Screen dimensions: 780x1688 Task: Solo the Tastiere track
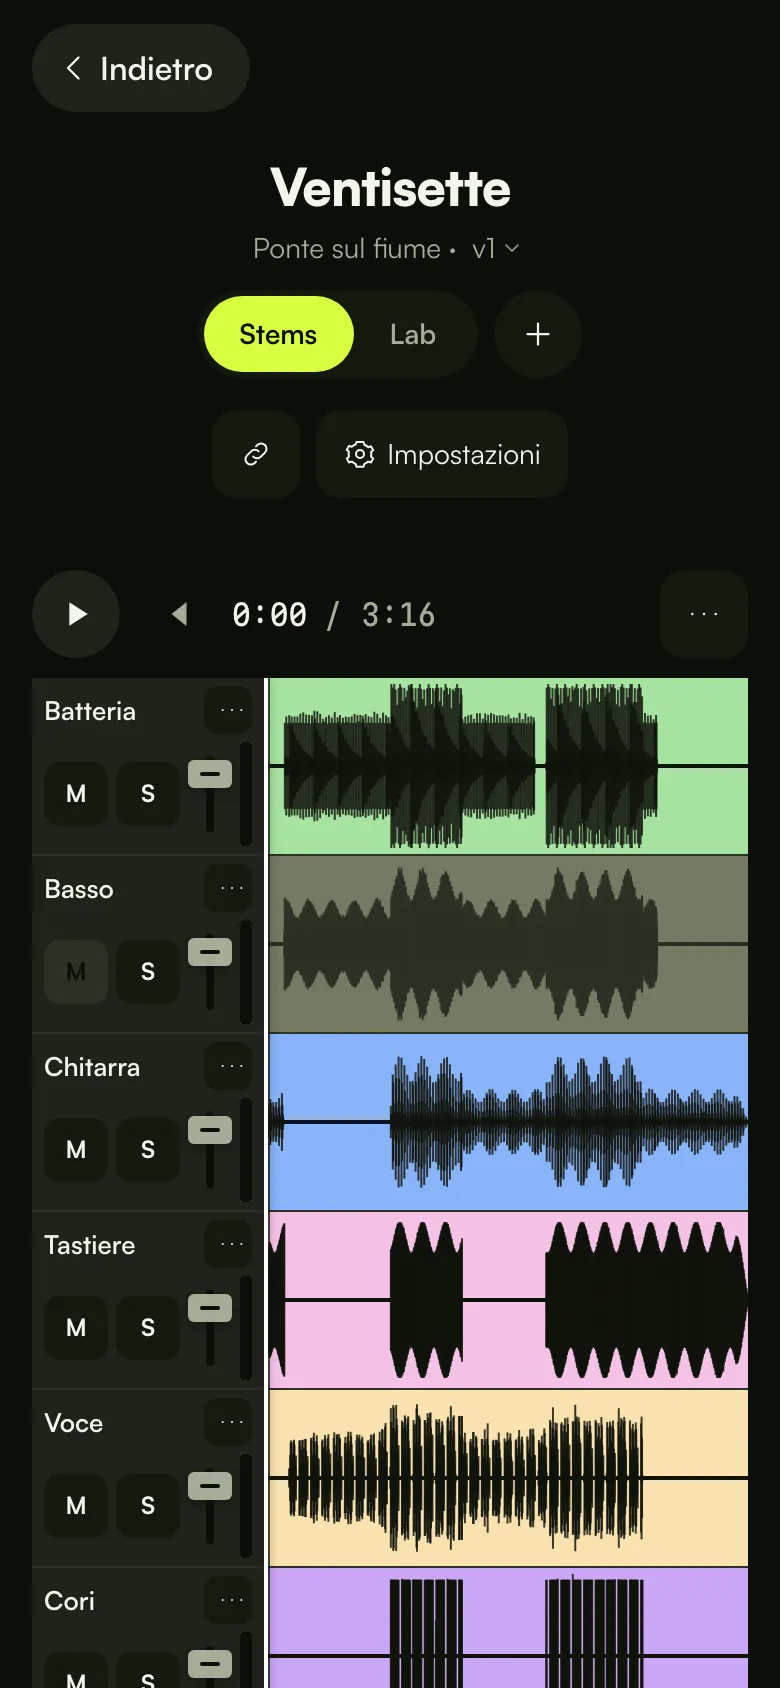[x=148, y=1328]
